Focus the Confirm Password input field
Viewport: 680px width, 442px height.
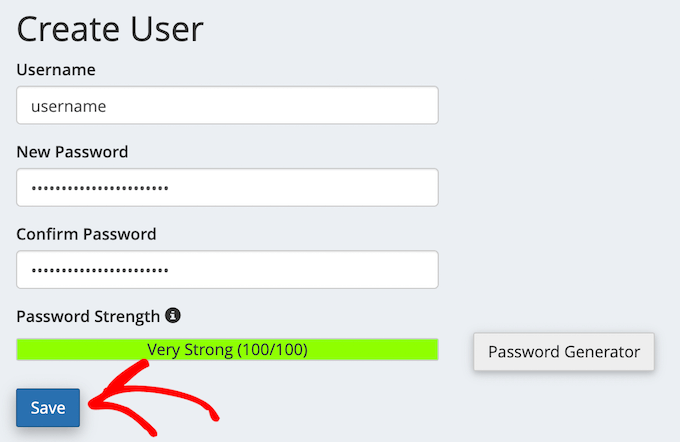[x=227, y=269]
